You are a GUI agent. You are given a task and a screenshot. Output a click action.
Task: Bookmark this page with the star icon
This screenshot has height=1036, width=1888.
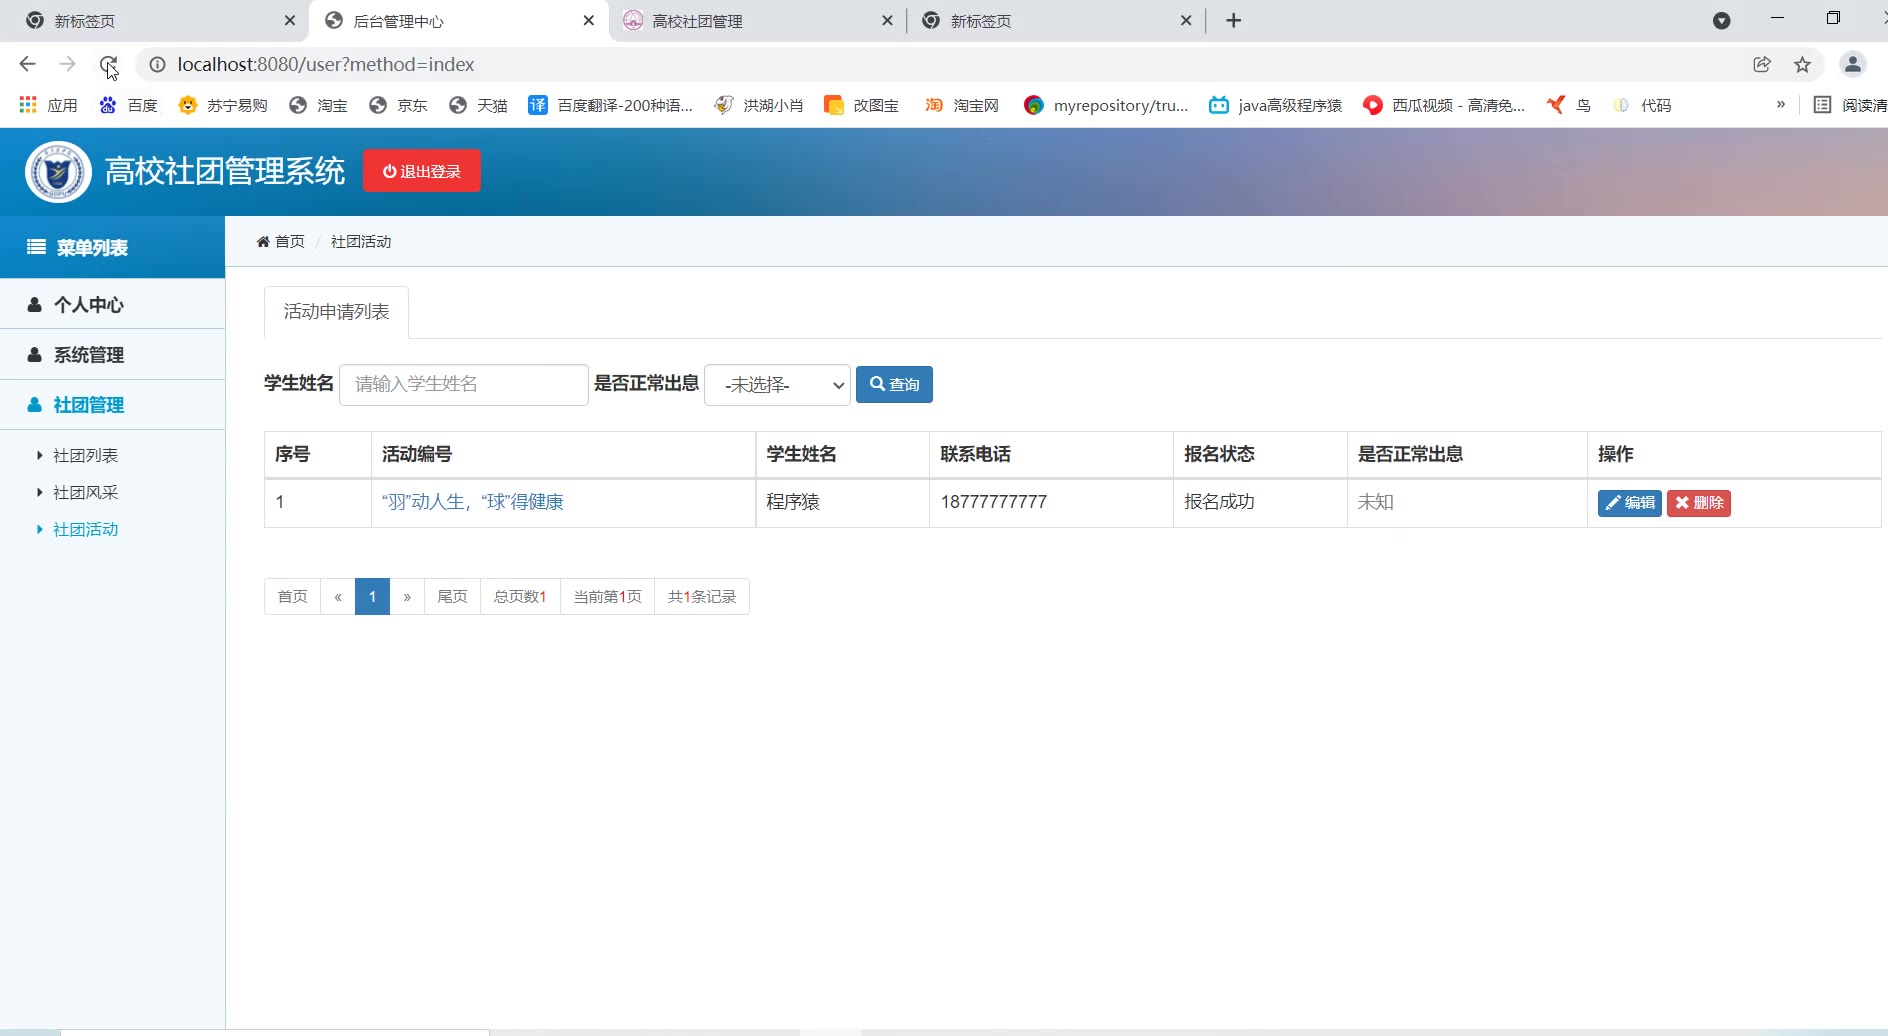[1802, 65]
